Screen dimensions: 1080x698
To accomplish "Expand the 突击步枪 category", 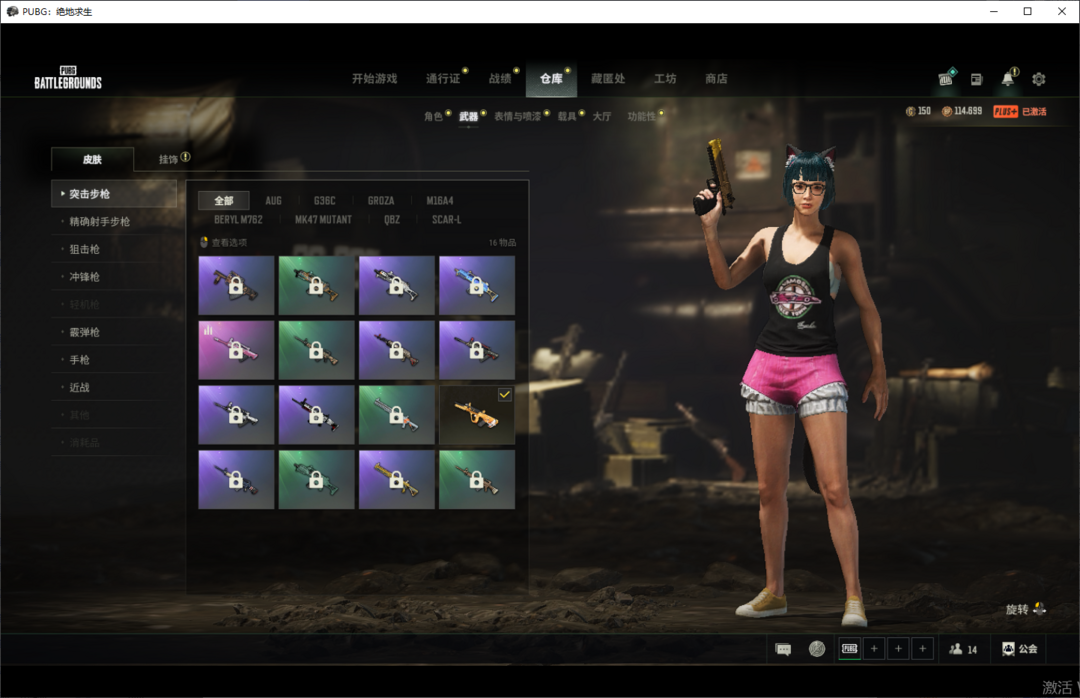I will pyautogui.click(x=114, y=194).
